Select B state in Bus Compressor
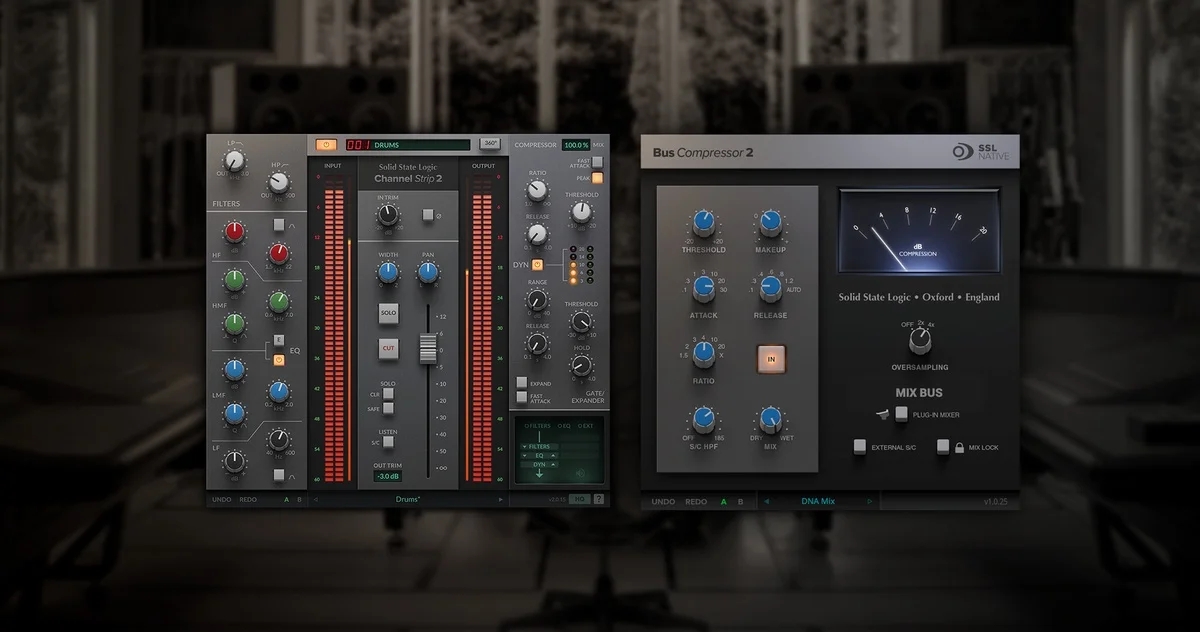Viewport: 1200px width, 632px height. pos(740,501)
